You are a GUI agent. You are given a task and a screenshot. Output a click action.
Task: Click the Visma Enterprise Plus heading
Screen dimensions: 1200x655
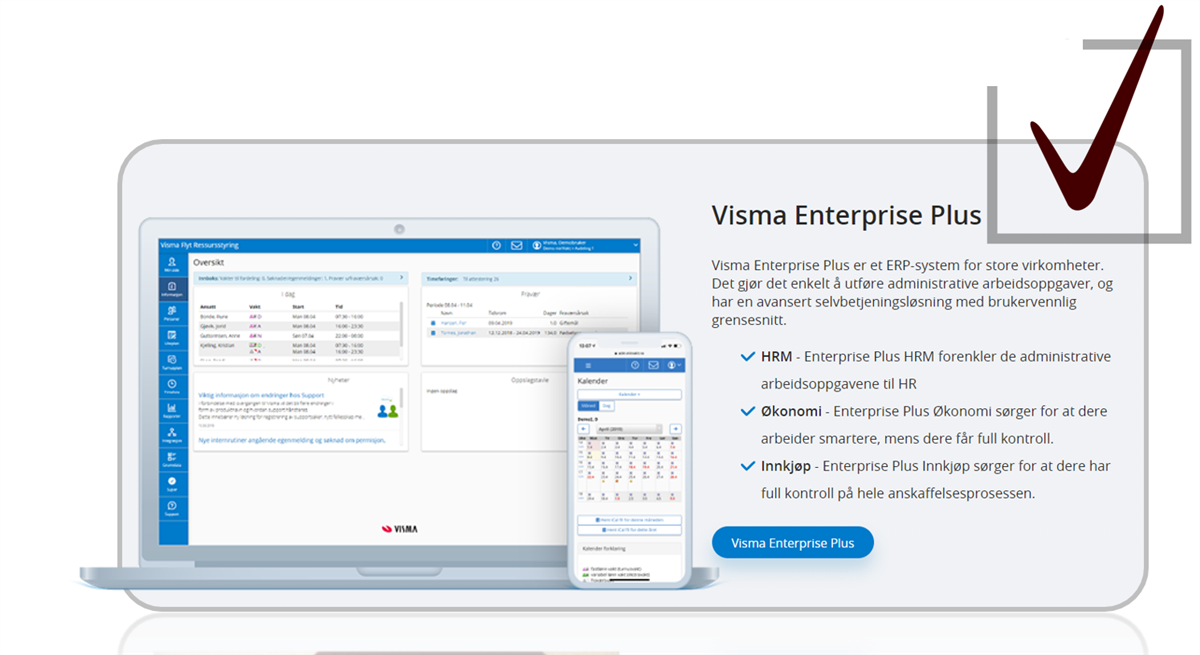pos(846,215)
